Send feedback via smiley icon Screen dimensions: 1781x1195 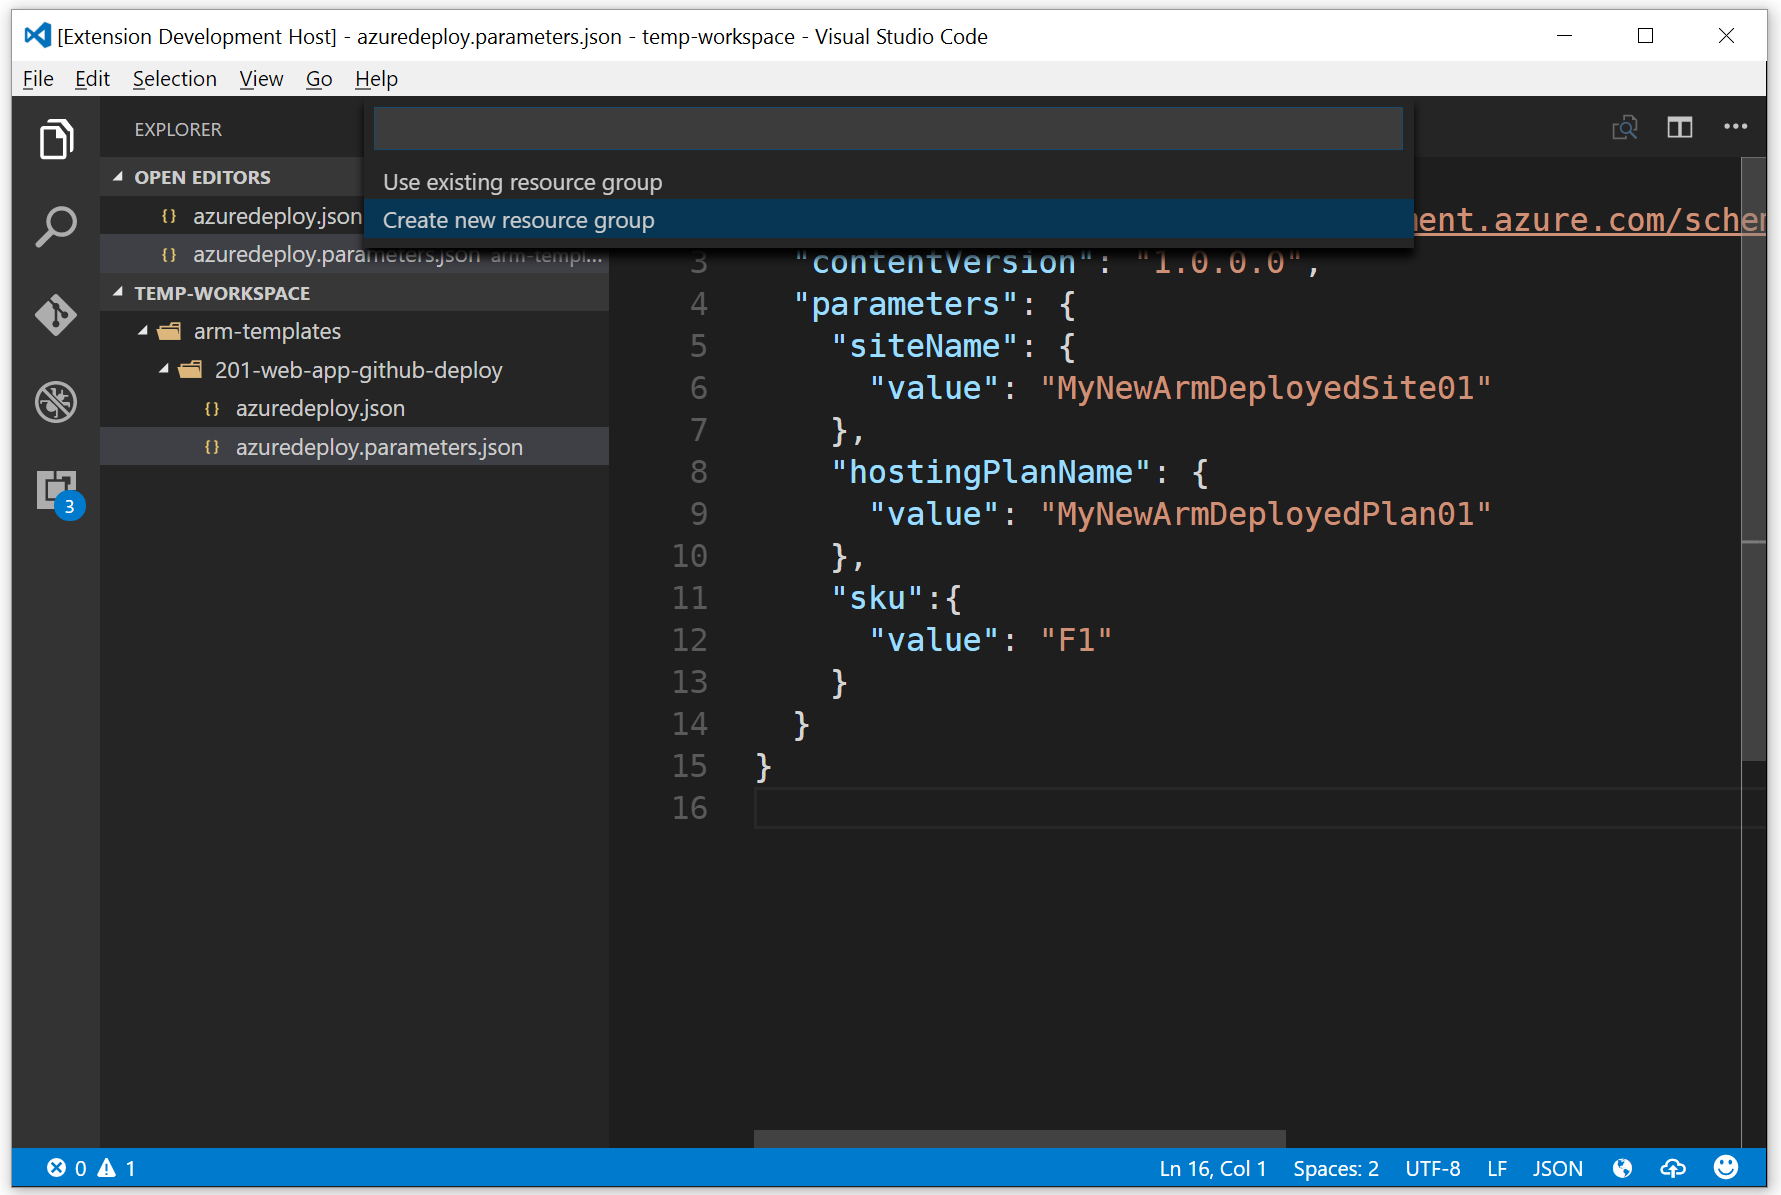pos(1726,1167)
